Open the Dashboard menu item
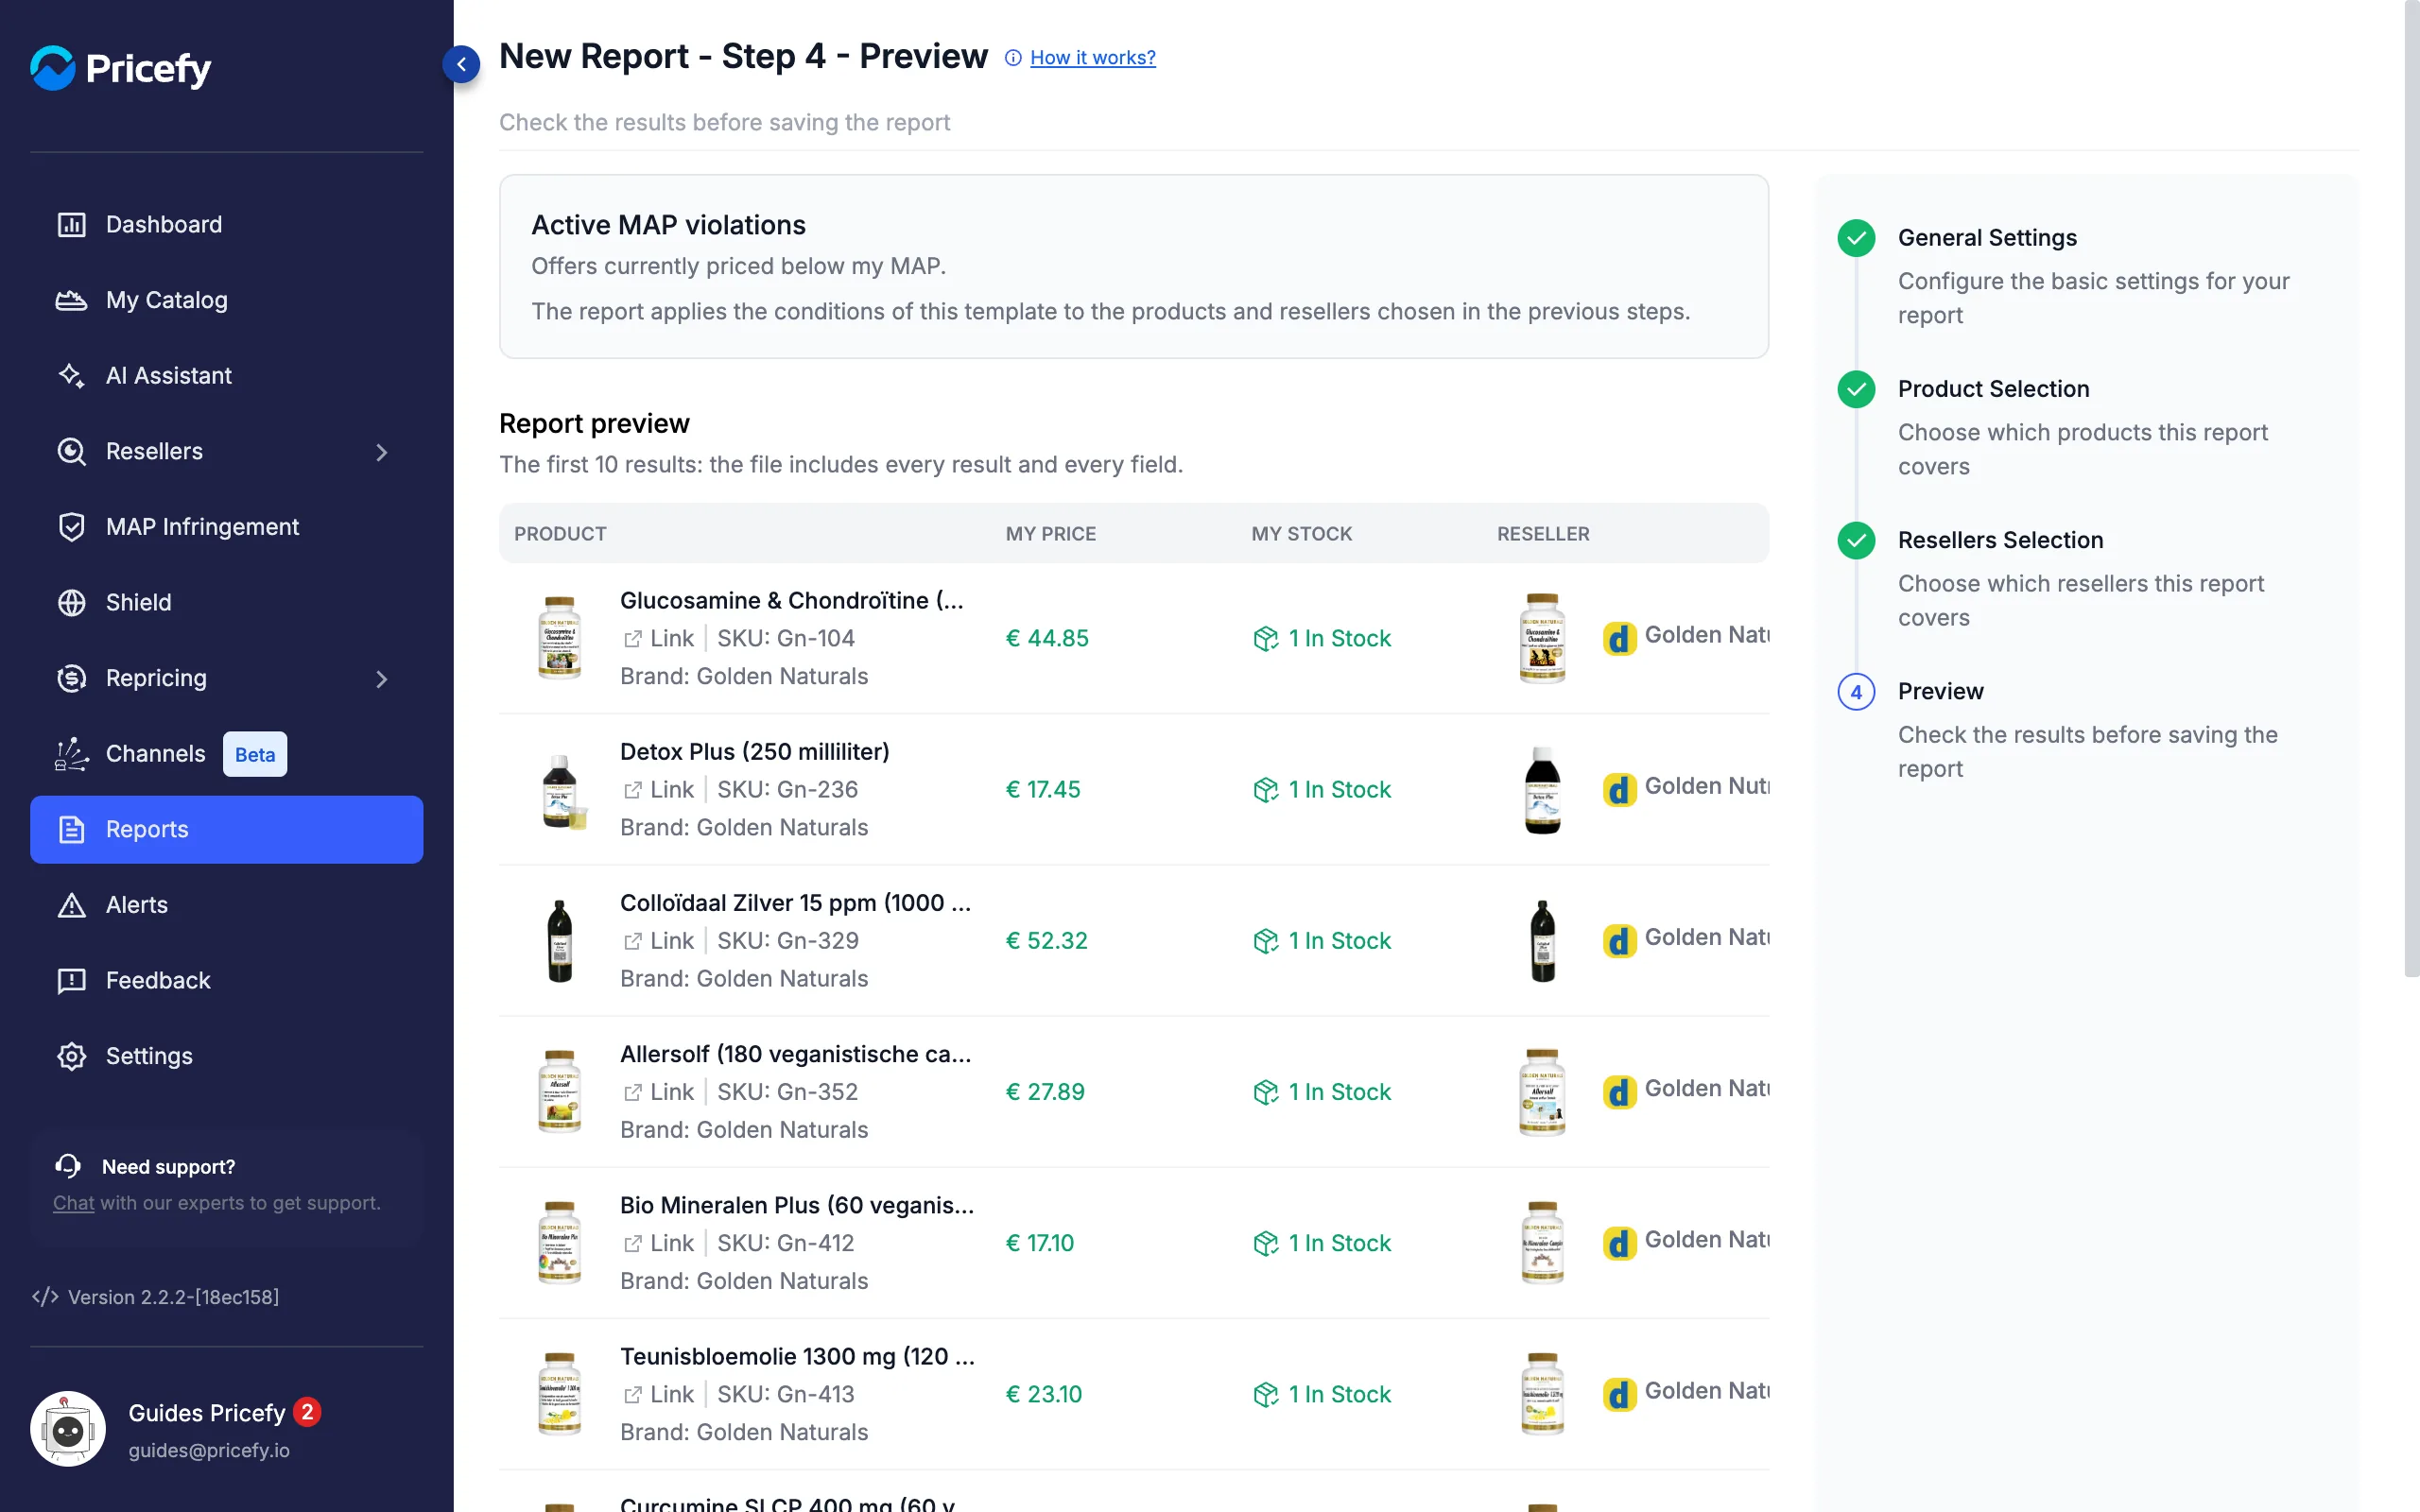 point(227,224)
